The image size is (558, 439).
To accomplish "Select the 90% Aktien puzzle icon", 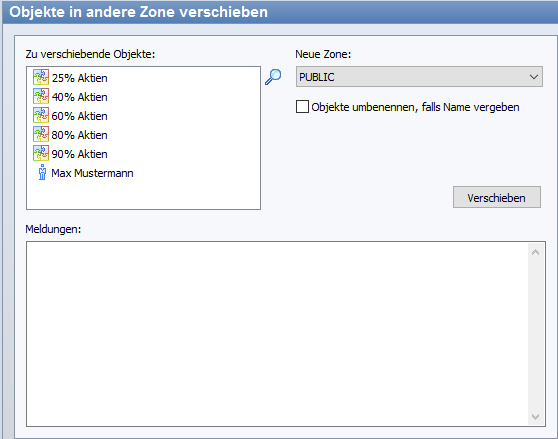I will [x=41, y=153].
